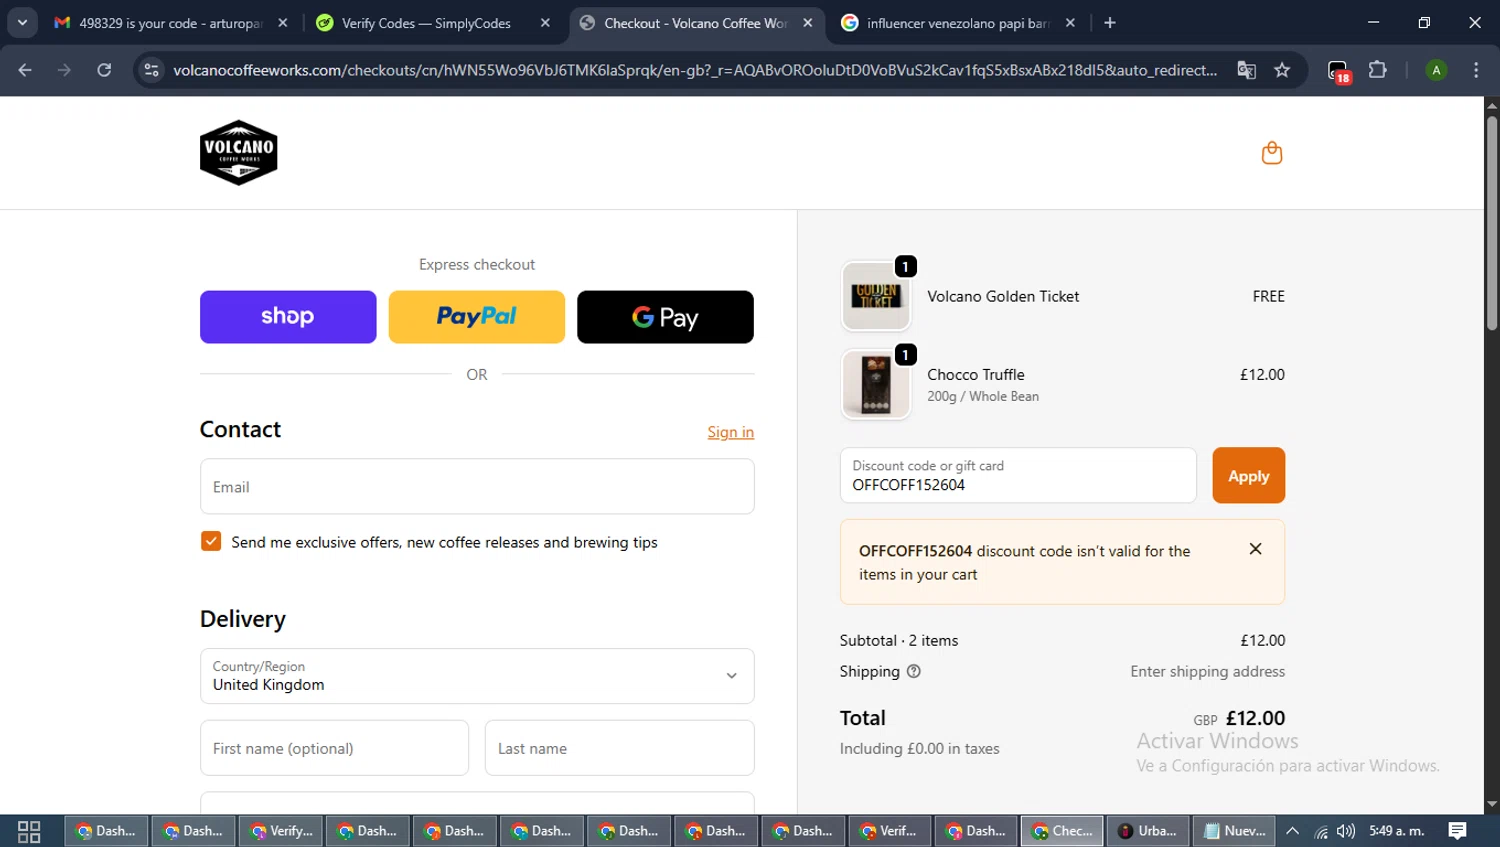The height and width of the screenshot is (847, 1500).
Task: Click the Volcano Coffee Works logo
Action: tap(238, 153)
